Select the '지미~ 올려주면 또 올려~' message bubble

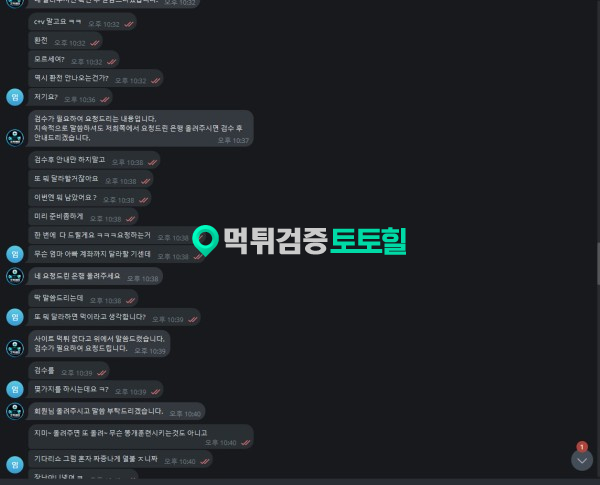[x=141, y=437]
